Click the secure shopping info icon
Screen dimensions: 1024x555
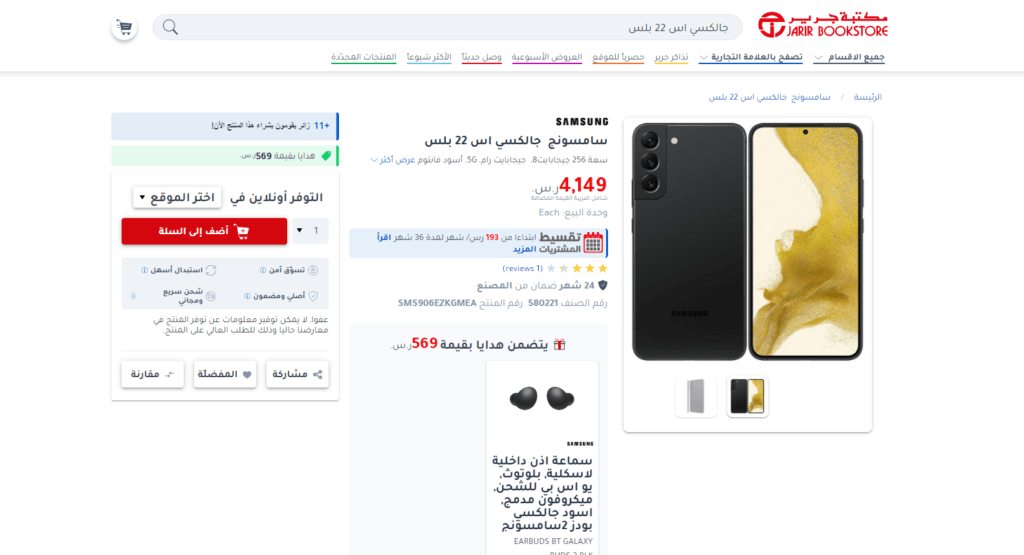(x=263, y=270)
